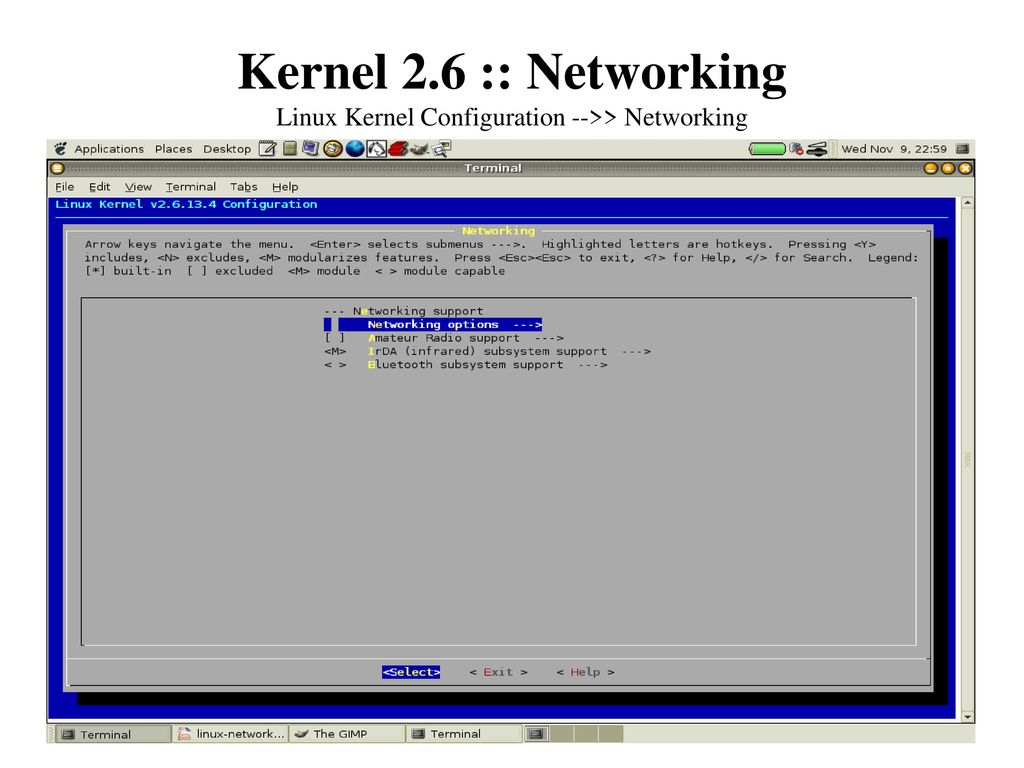Open the View menu
This screenshot has height=768, width=1024.
[138, 187]
